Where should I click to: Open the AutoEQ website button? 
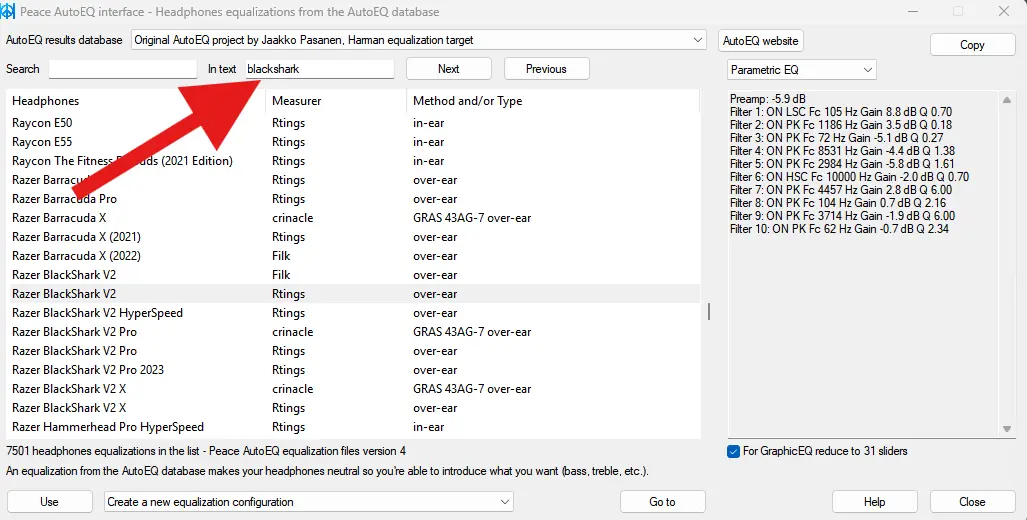(x=760, y=41)
